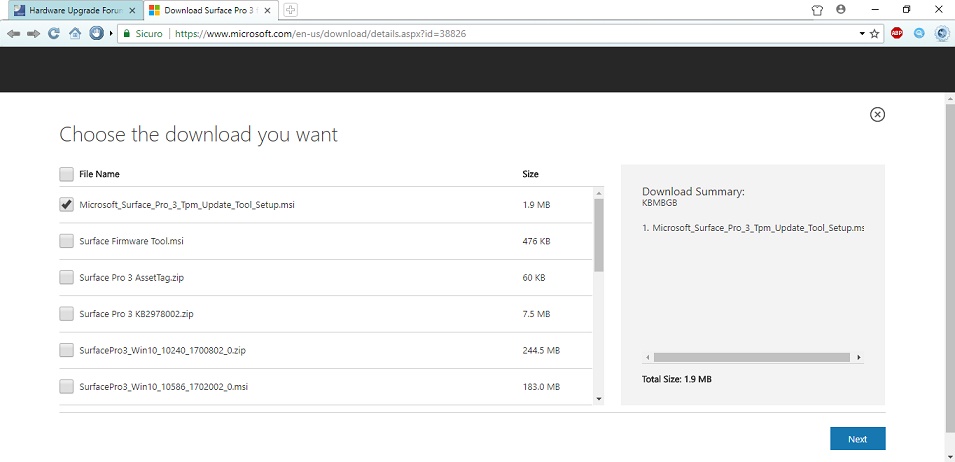Open a new tab with the plus button
Image resolution: width=955 pixels, height=462 pixels.
click(x=291, y=10)
